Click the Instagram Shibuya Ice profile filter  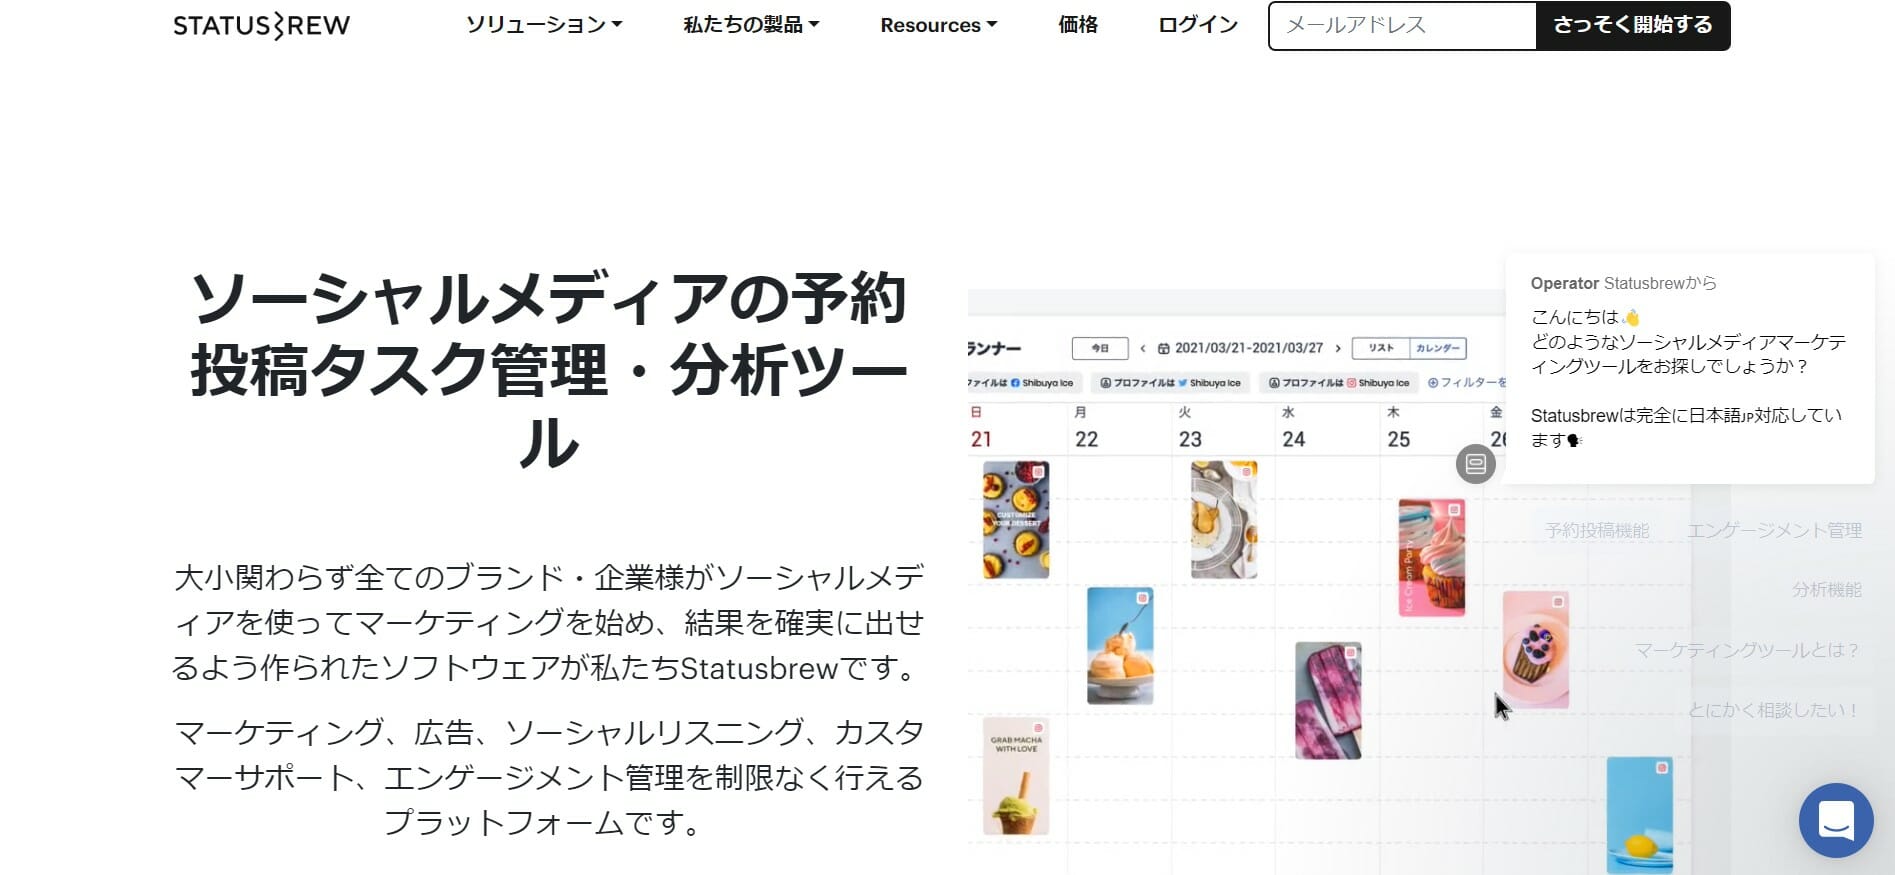(1339, 382)
